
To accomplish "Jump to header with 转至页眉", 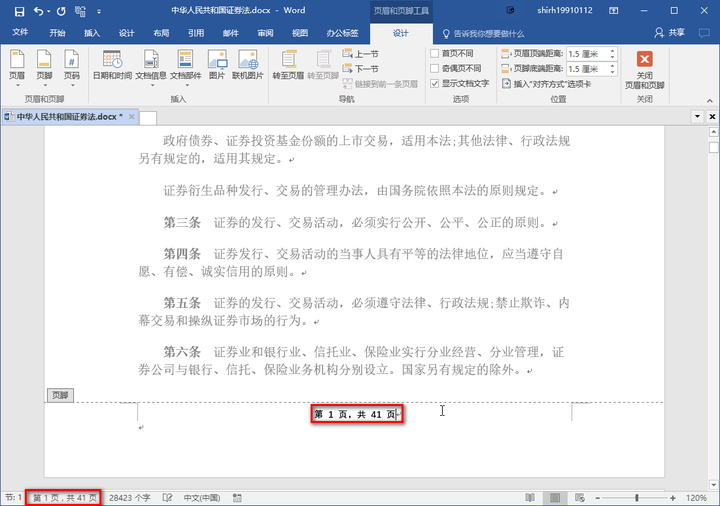I will pyautogui.click(x=288, y=65).
